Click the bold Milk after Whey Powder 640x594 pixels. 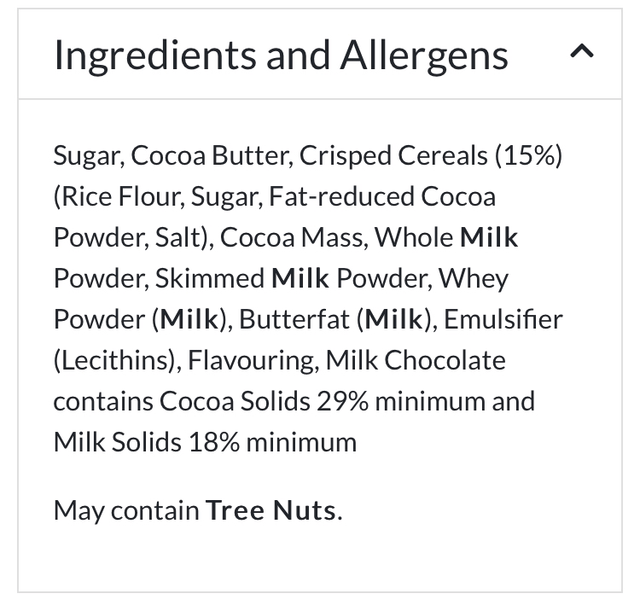189,319
